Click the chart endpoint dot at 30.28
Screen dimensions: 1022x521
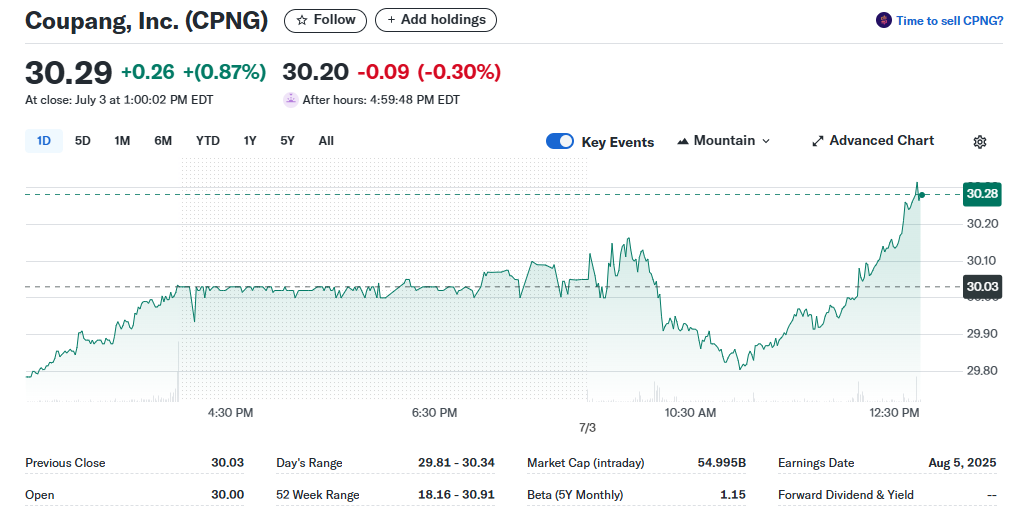click(x=922, y=195)
